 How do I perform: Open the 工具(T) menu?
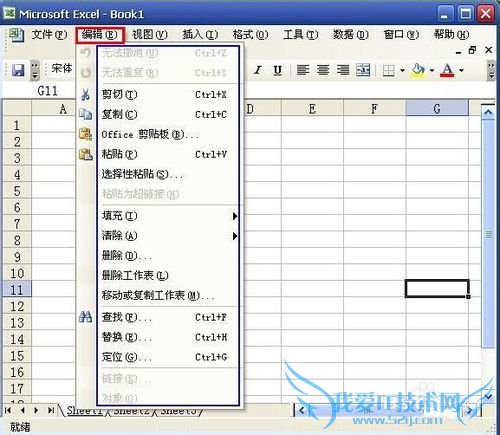[x=301, y=34]
